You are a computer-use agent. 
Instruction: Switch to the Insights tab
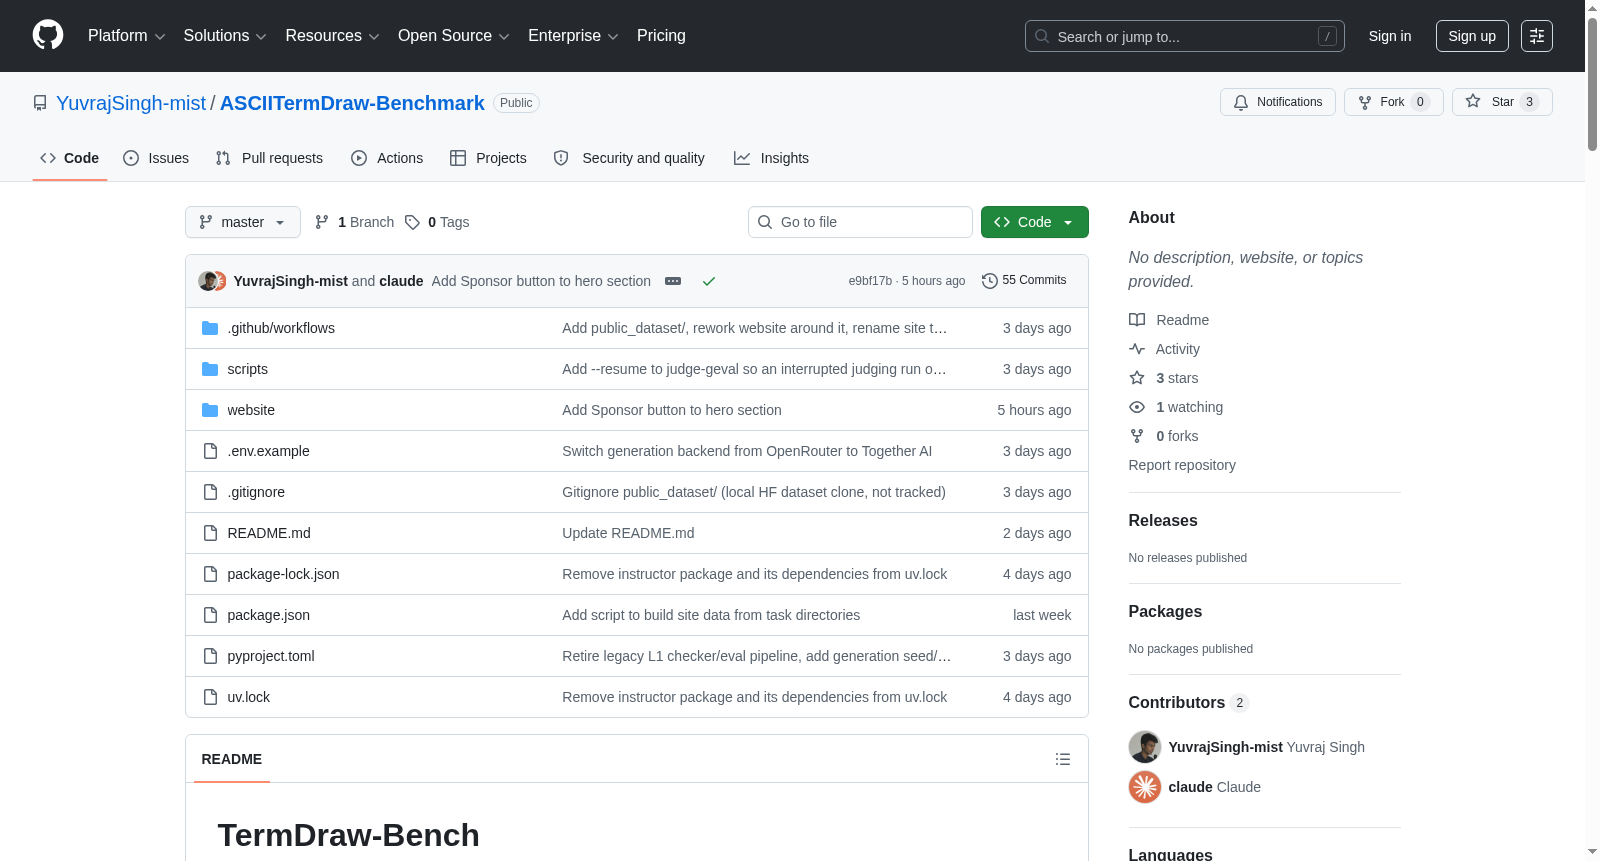tap(771, 158)
